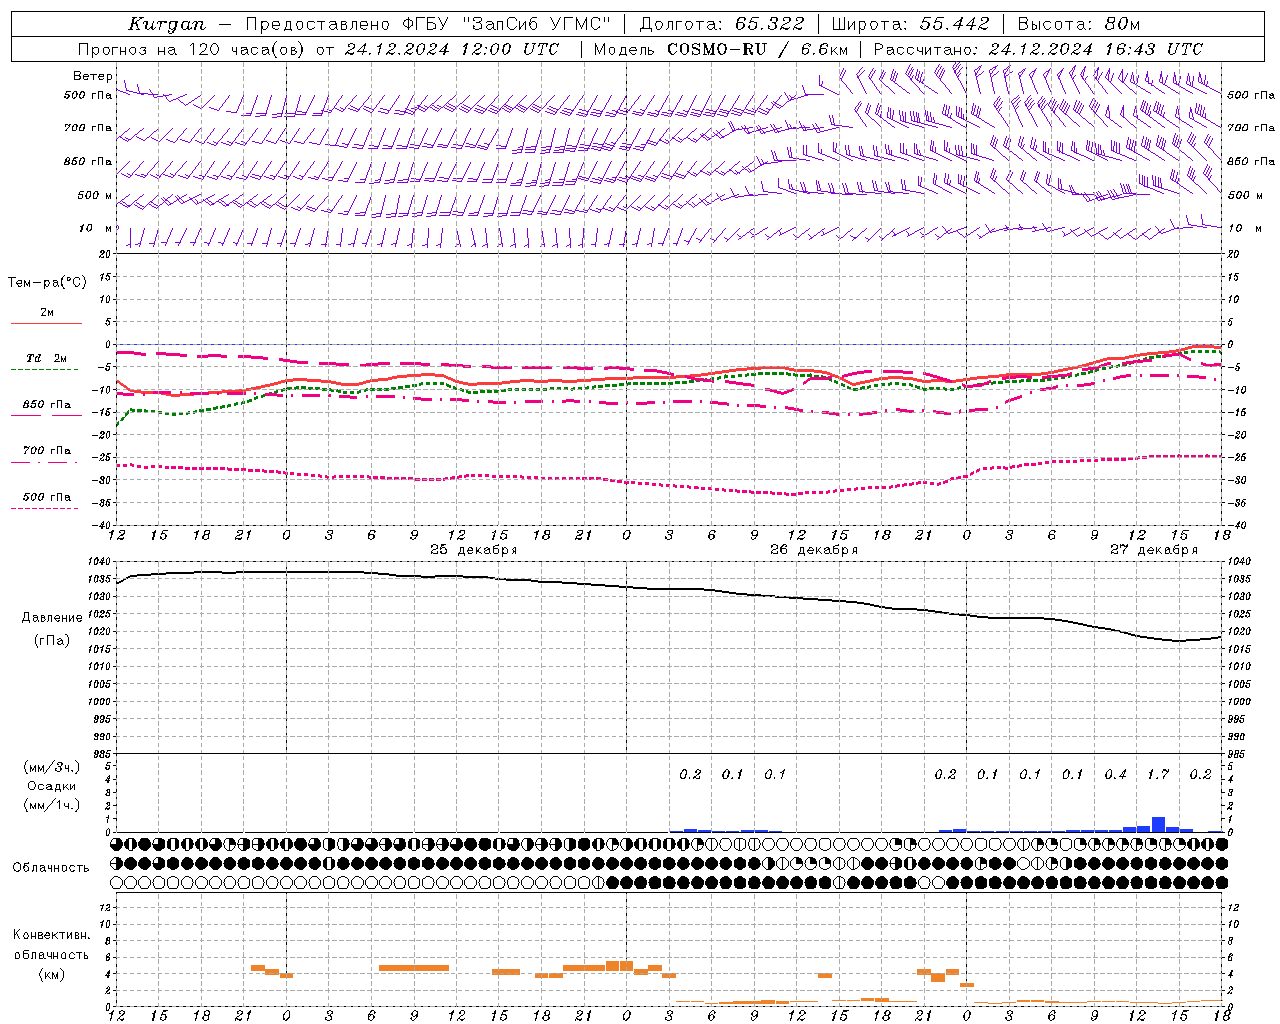The width and height of the screenshot is (1280, 1024).
Task: Click the Облачность cloud cover label
Action: (51, 868)
